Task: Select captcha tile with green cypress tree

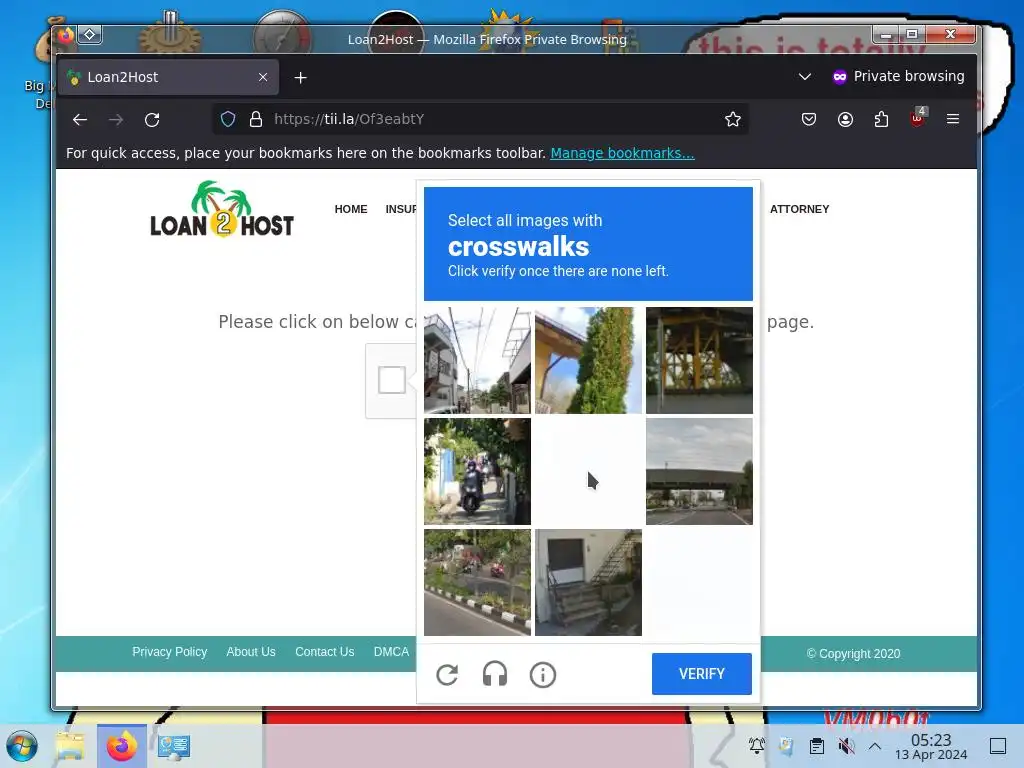Action: pos(588,360)
